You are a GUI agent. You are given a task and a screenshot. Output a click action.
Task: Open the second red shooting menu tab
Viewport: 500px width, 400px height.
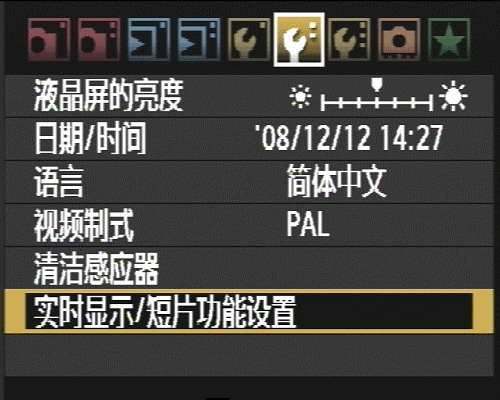99,40
